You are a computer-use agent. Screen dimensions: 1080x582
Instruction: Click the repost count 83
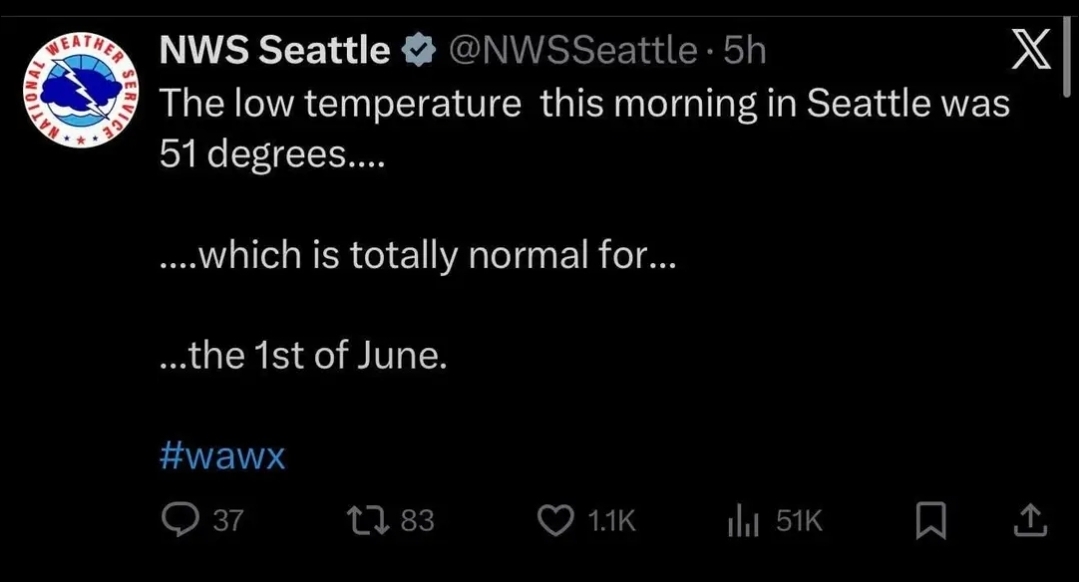(416, 520)
